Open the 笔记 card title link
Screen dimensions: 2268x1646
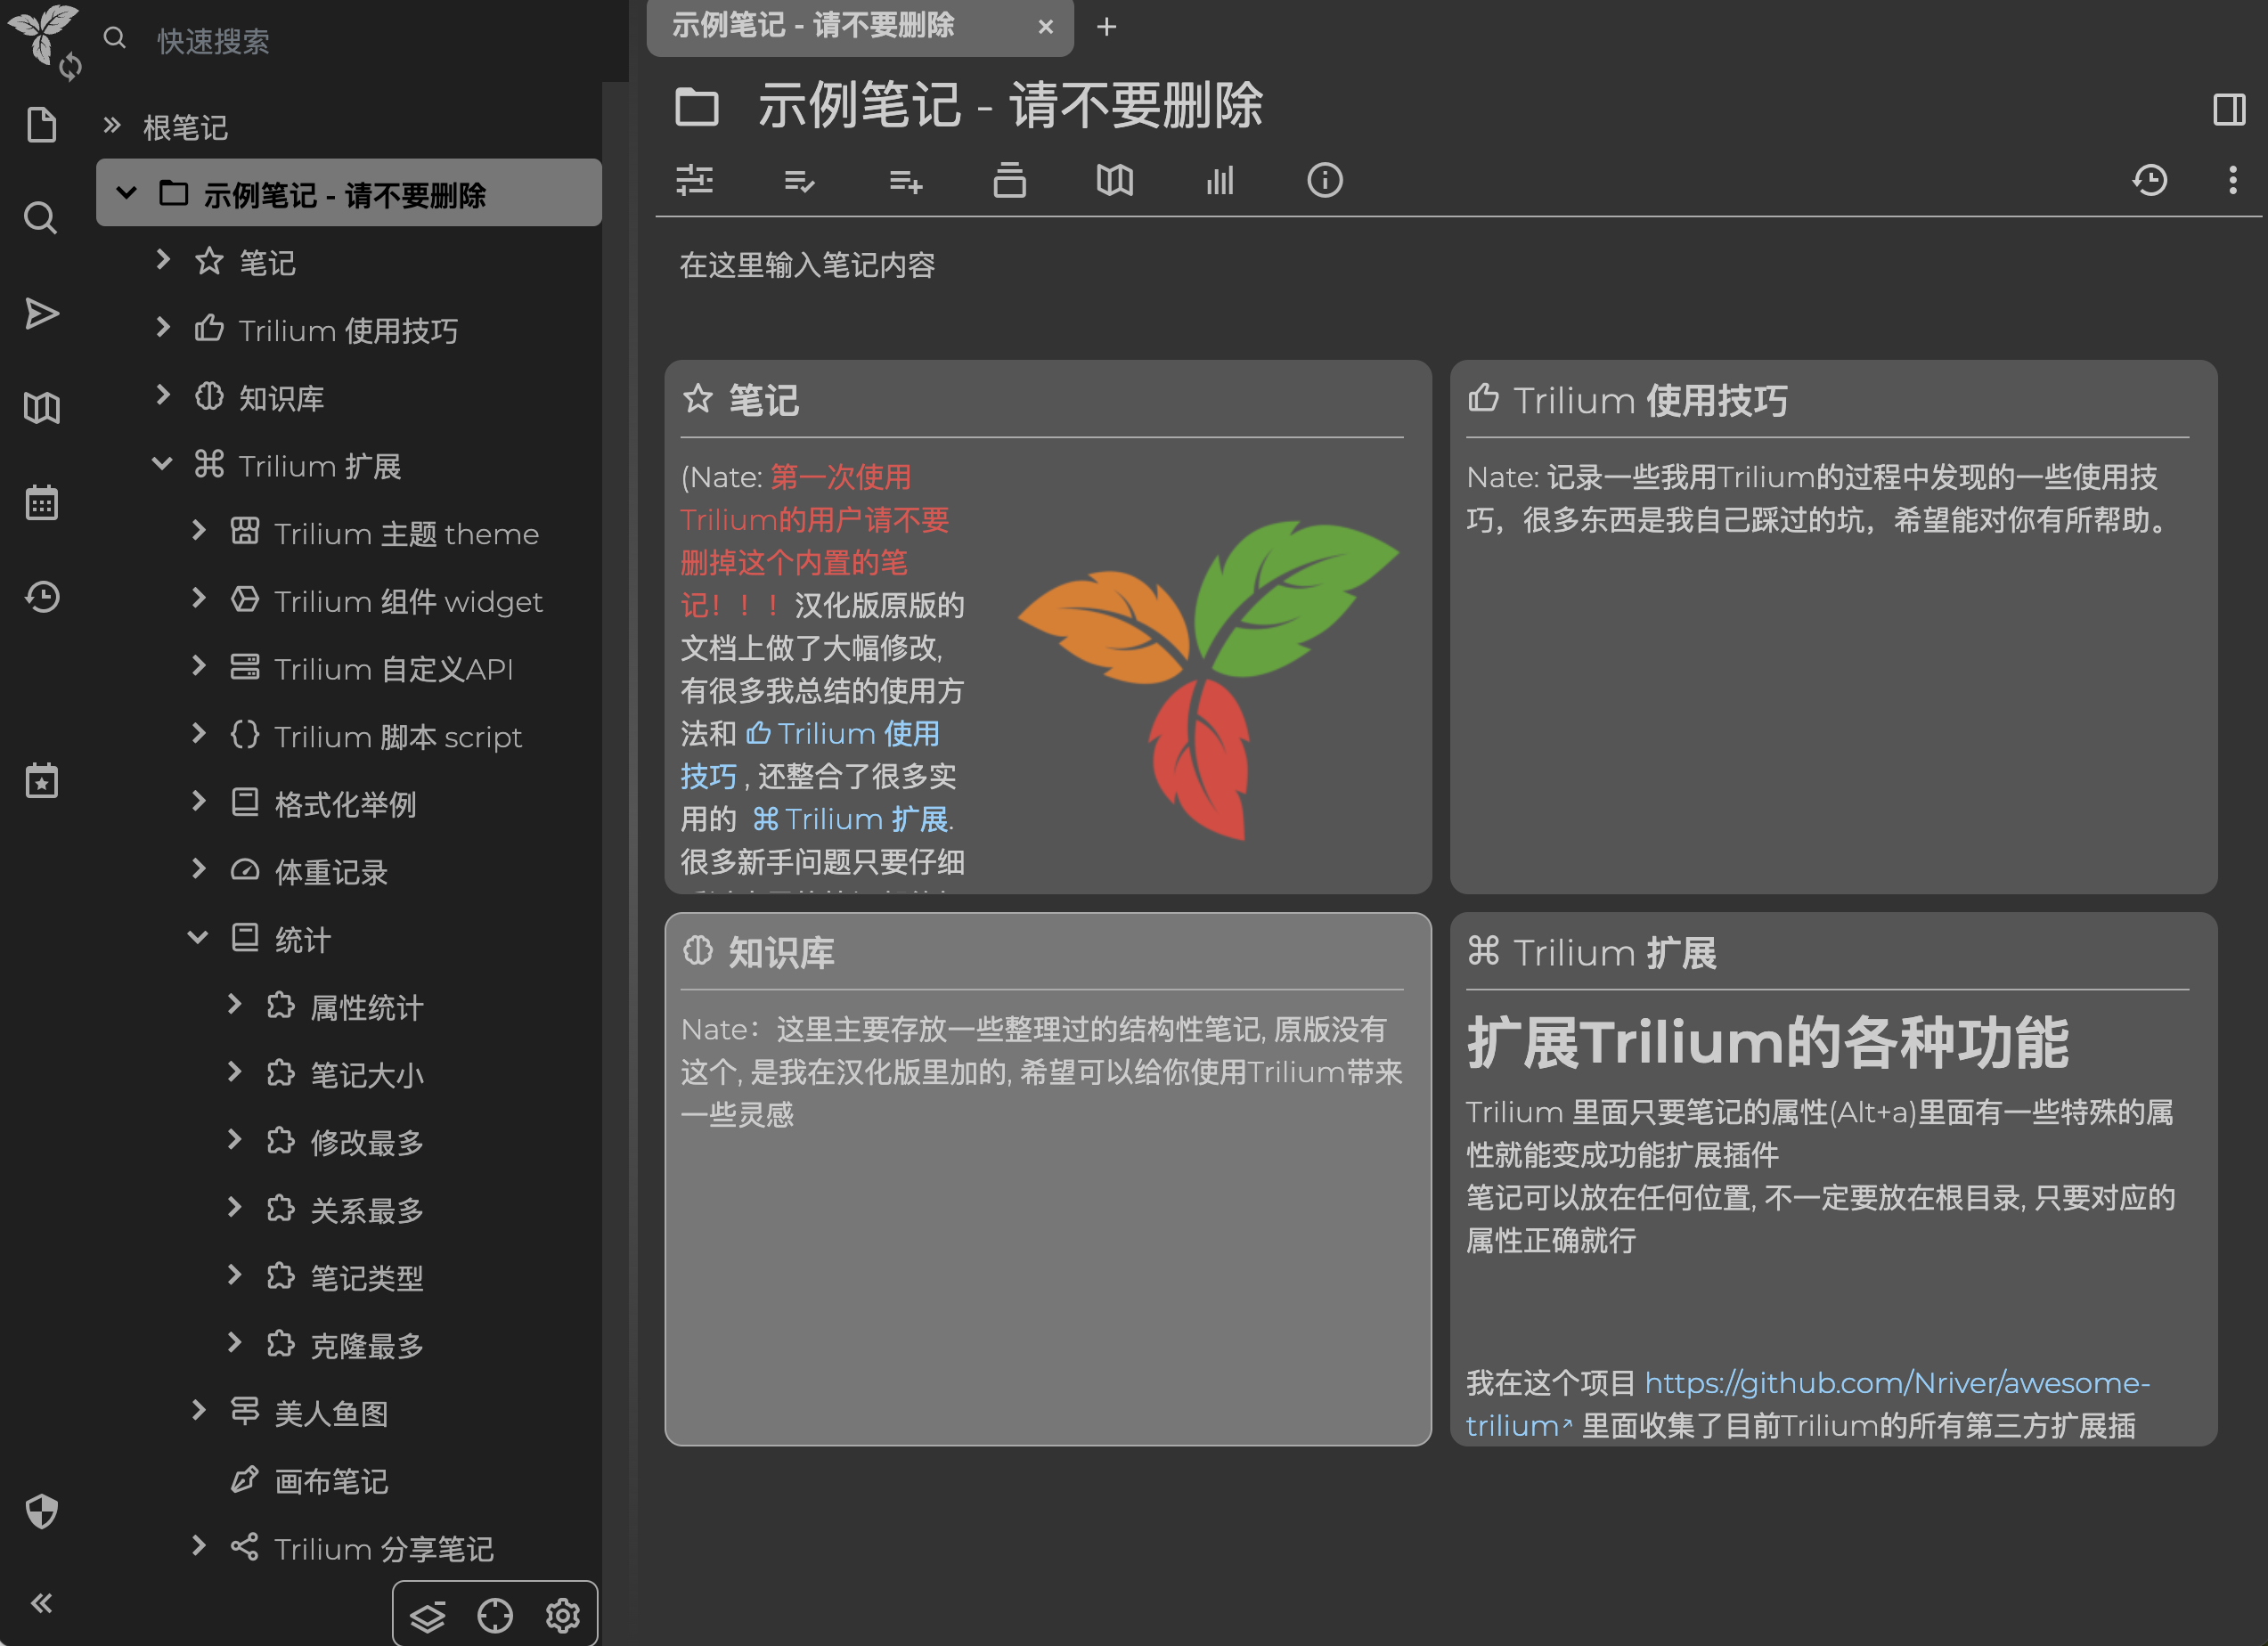763,400
